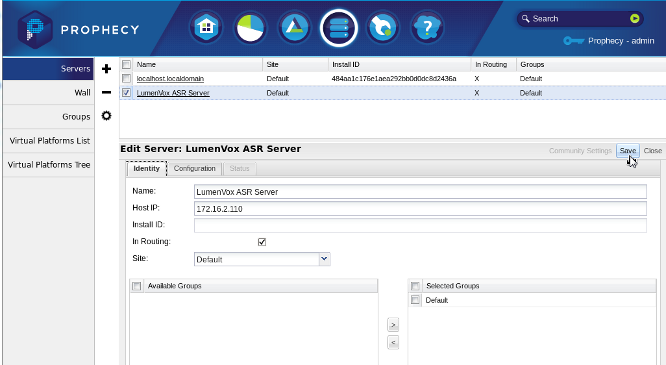The image size is (666, 365).
Task: Open Virtual Platforms Tree
Action: coord(48,164)
